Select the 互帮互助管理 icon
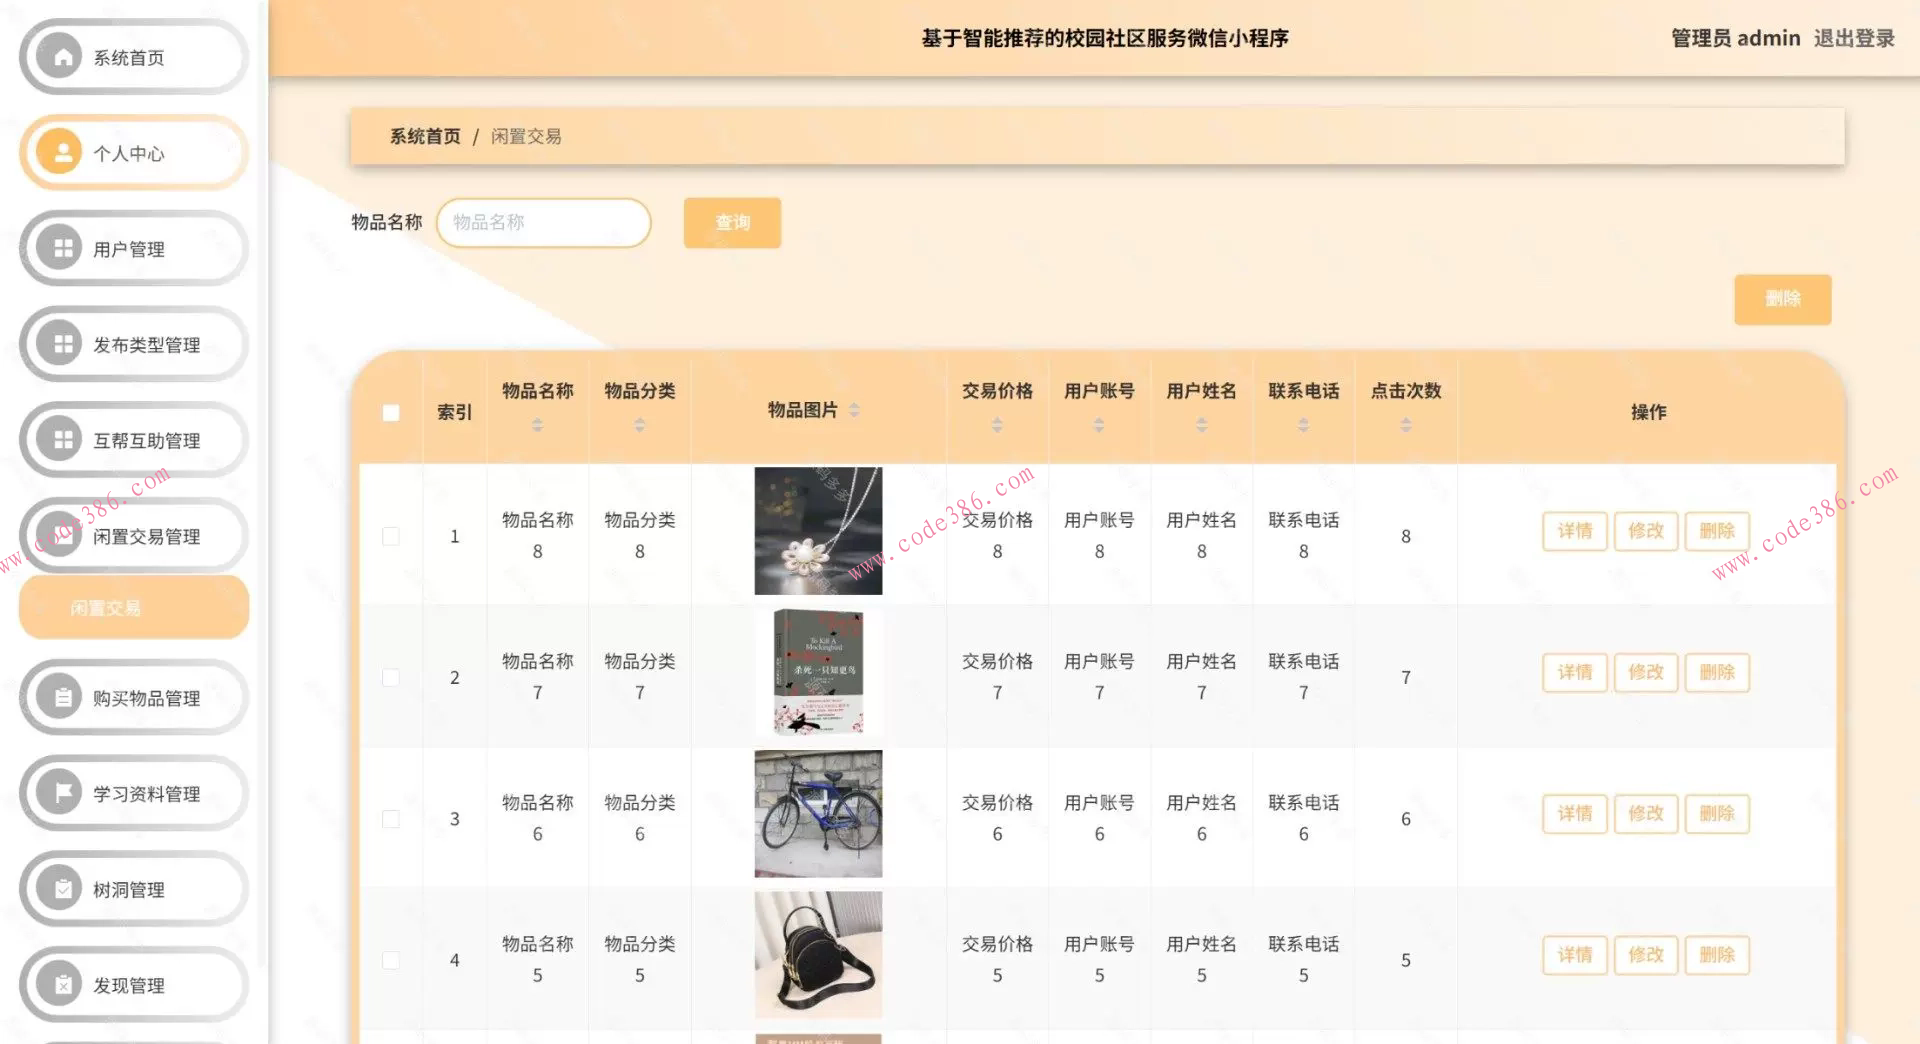 click(x=61, y=439)
